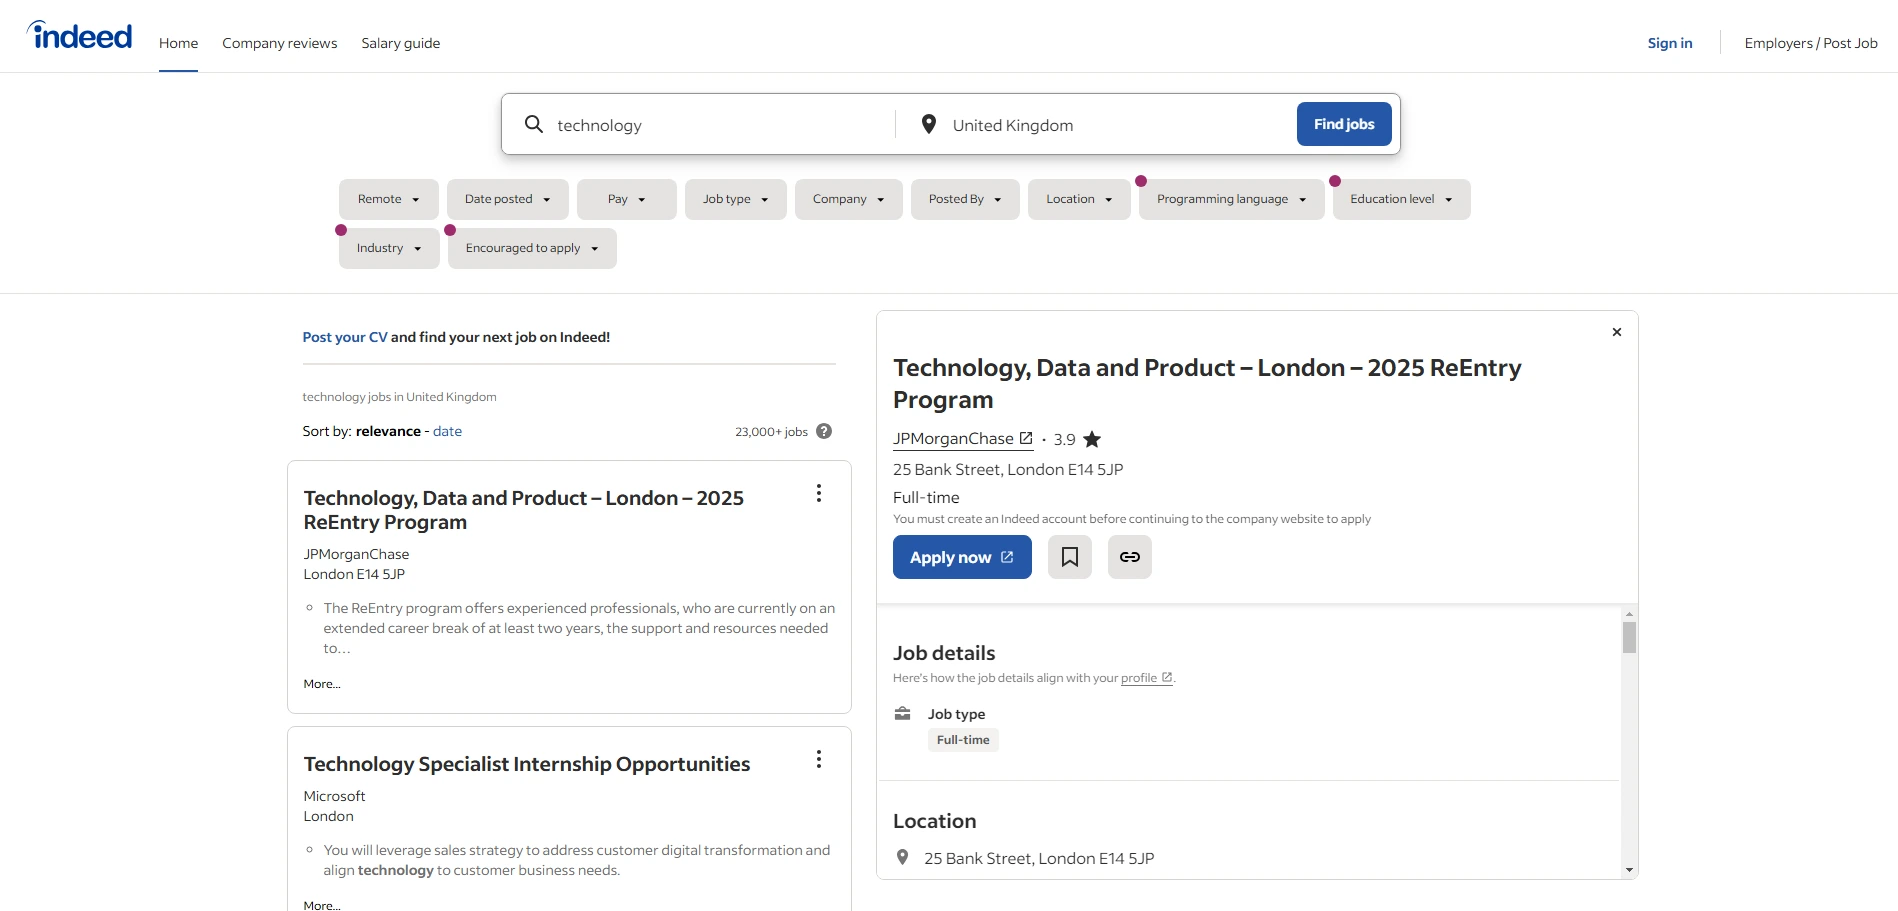This screenshot has height=911, width=1898.
Task: Expand the Remote filter dropdown
Action: (388, 199)
